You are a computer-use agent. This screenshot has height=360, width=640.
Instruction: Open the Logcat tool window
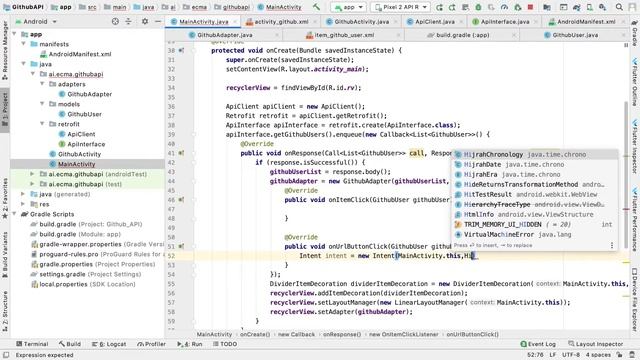pos(109,344)
